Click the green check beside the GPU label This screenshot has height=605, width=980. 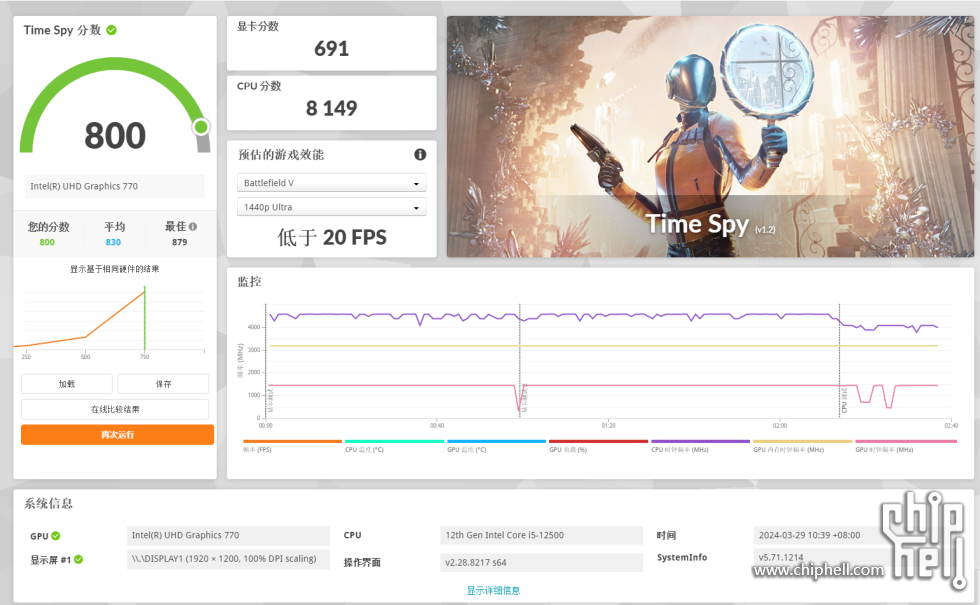56,536
